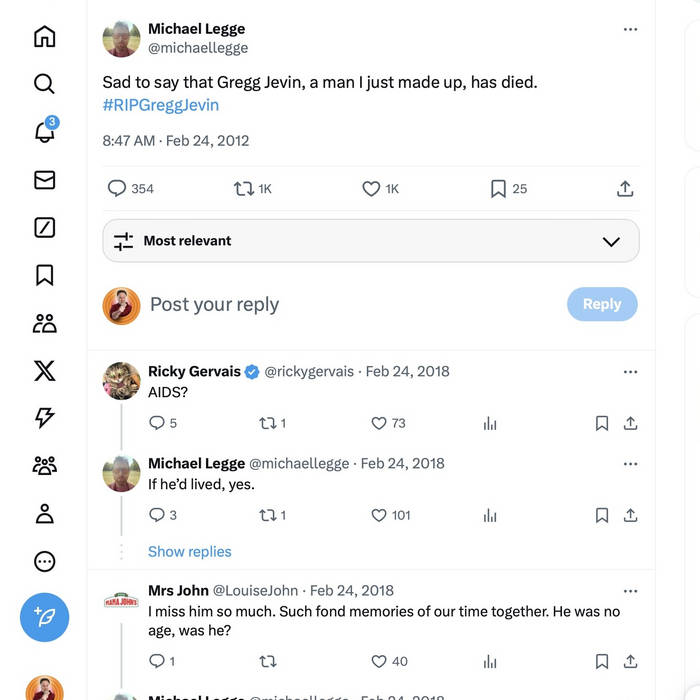Image resolution: width=700 pixels, height=700 pixels.
Task: Open the Premium X logo menu item
Action: click(x=45, y=371)
